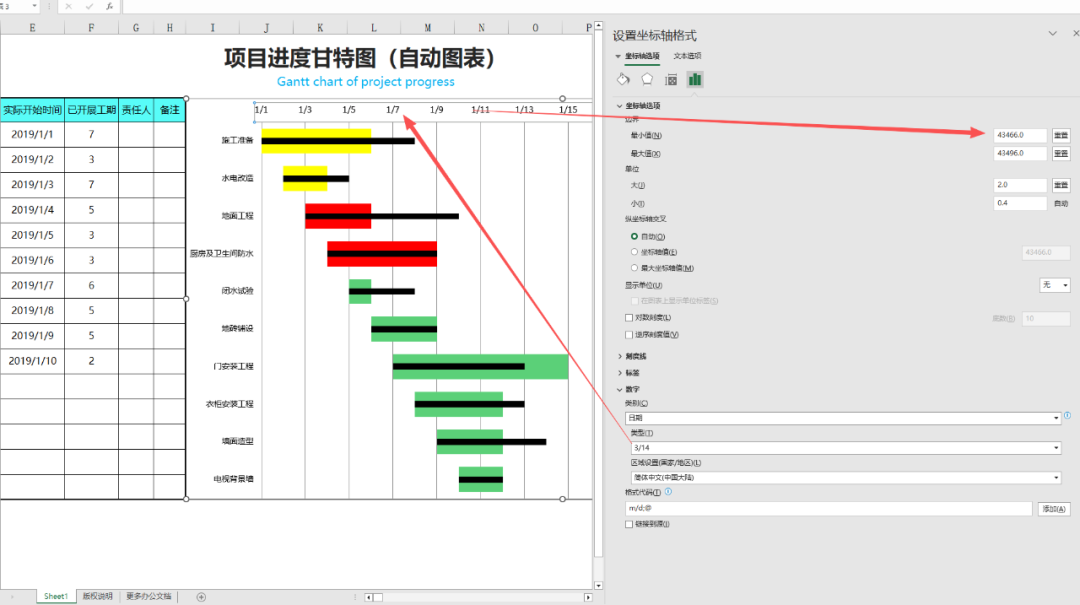1080x605 pixels.
Task: Click the insert function fx icon
Action: (x=110, y=6)
